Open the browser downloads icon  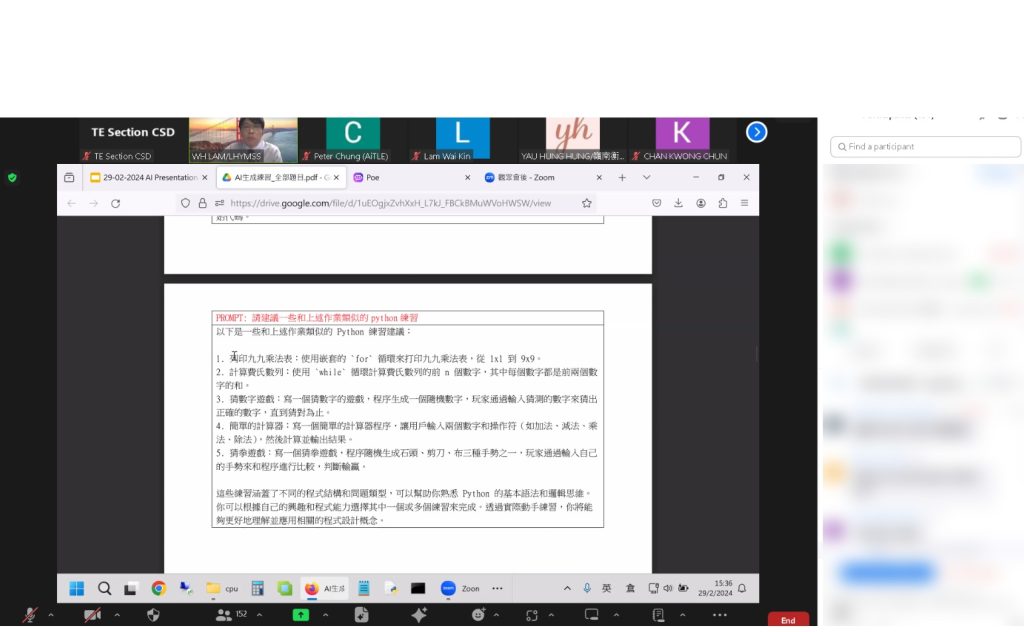tap(678, 203)
